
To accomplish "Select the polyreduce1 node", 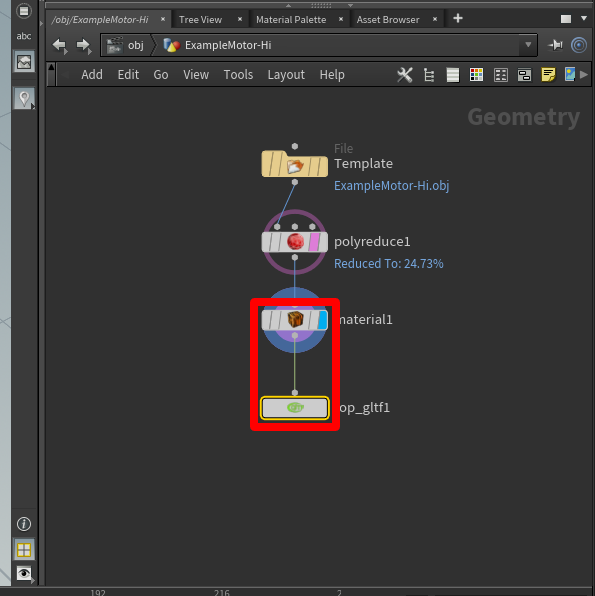I will [295, 242].
